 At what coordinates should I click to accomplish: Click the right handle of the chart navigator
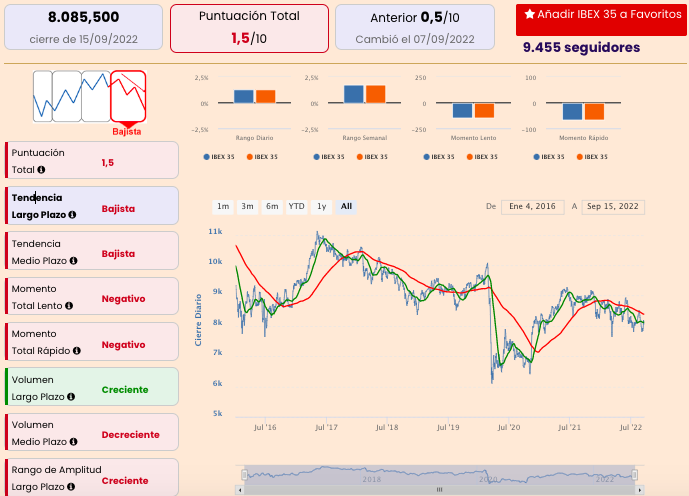(x=635, y=474)
